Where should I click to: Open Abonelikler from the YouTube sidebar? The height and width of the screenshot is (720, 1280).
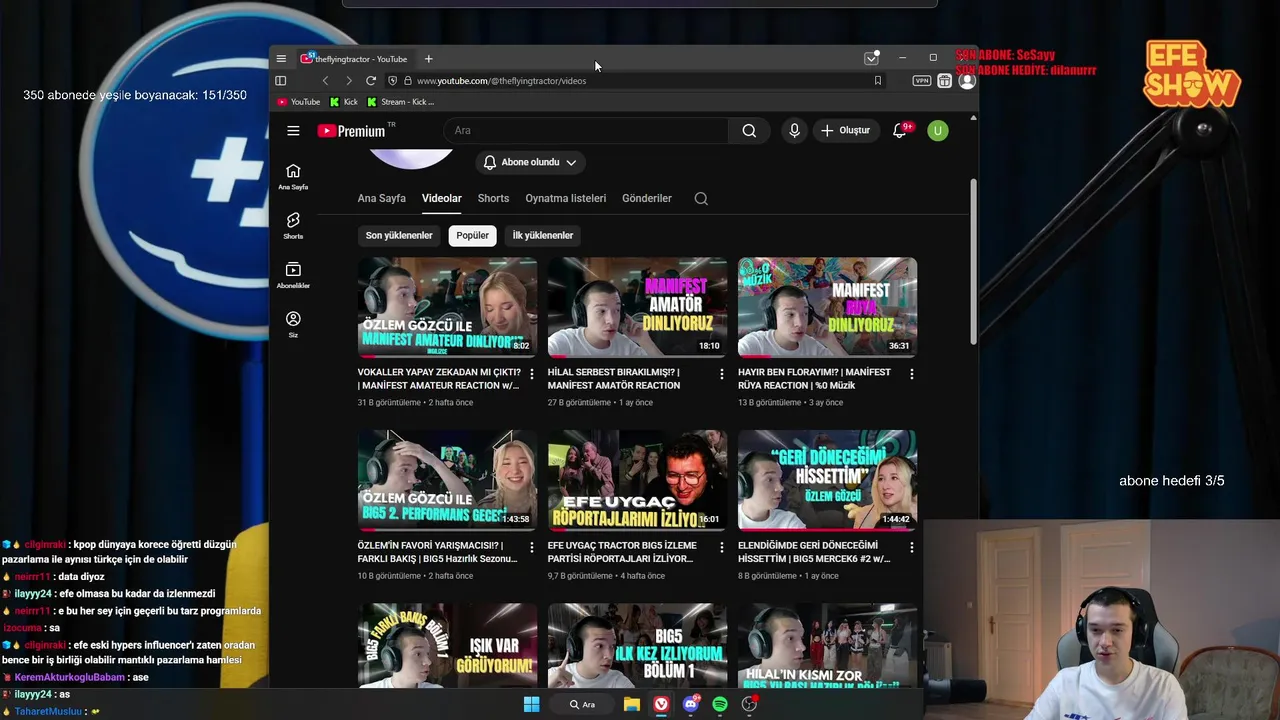pos(293,275)
